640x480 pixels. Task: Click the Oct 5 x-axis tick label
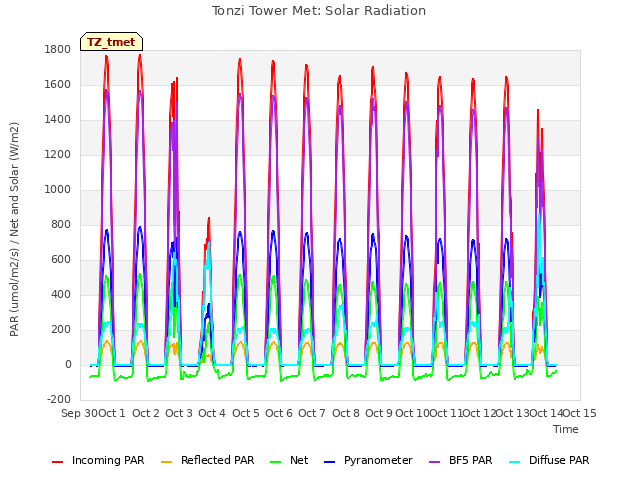[246, 413]
